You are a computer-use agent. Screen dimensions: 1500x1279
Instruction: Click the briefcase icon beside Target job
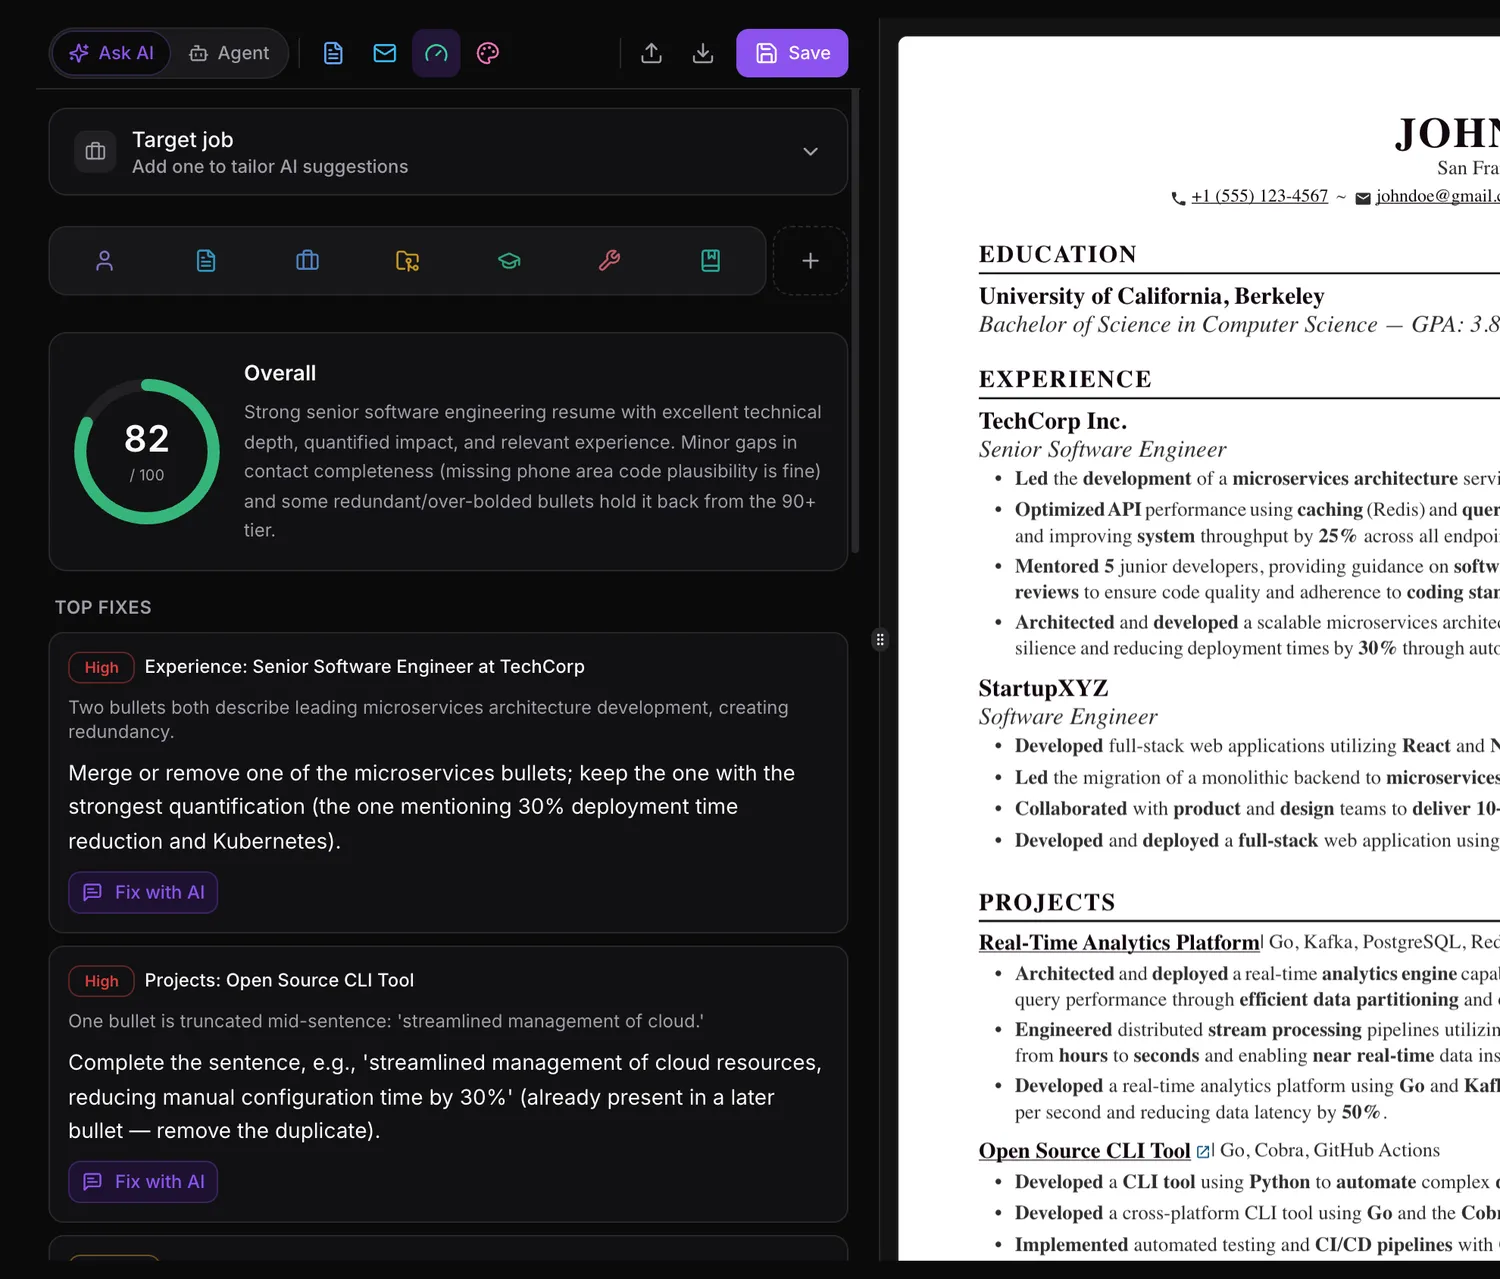click(96, 152)
